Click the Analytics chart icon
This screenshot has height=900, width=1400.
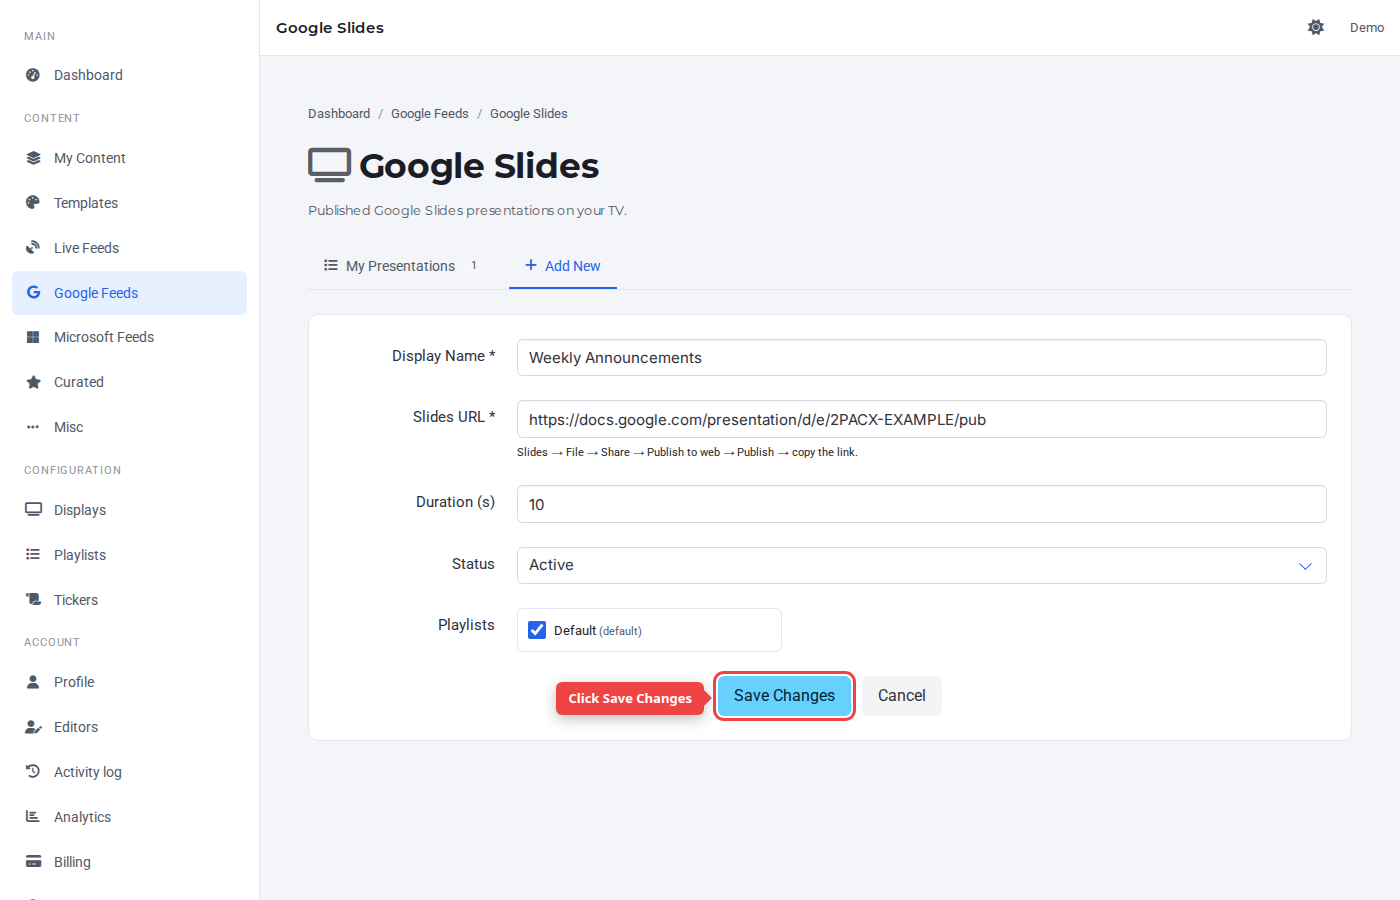click(x=33, y=817)
